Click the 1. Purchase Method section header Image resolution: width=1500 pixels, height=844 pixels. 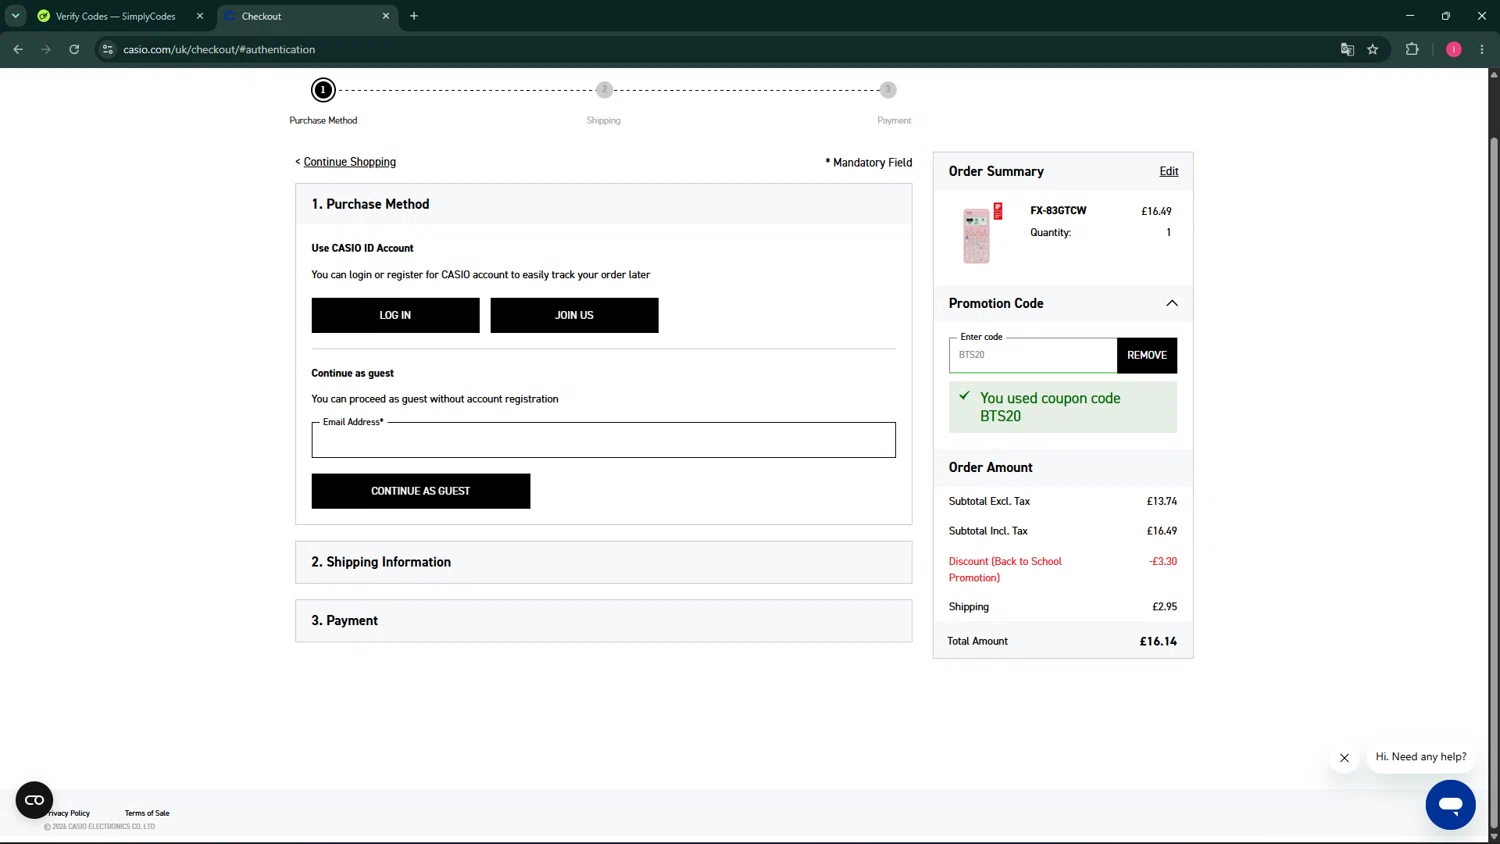tap(603, 204)
